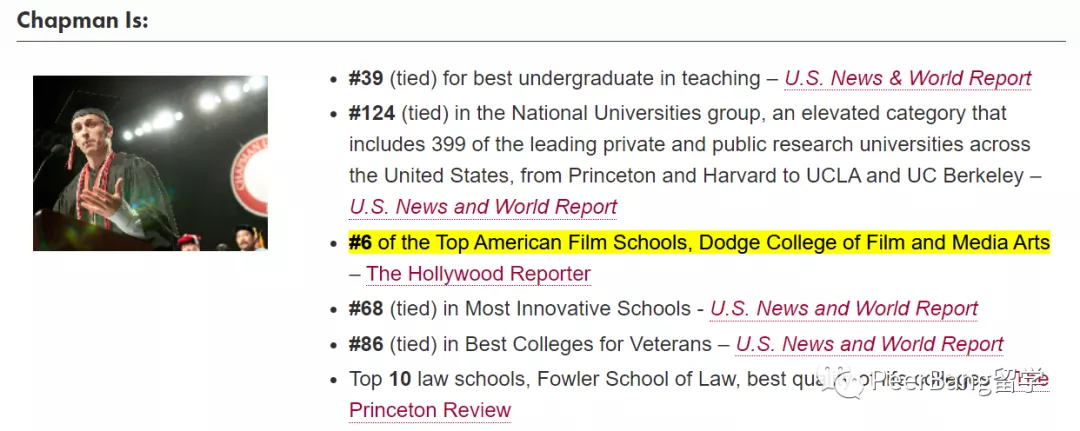Click the bold #124 ranking number
The image size is (1080, 431).
[372, 113]
